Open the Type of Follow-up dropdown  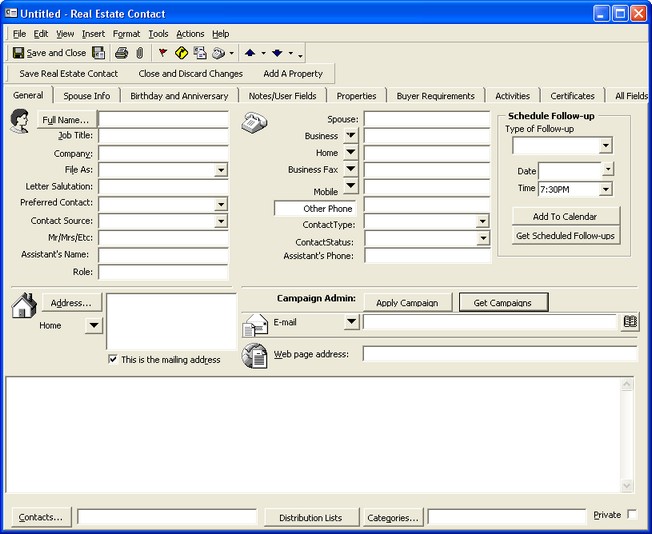pyautogui.click(x=605, y=146)
